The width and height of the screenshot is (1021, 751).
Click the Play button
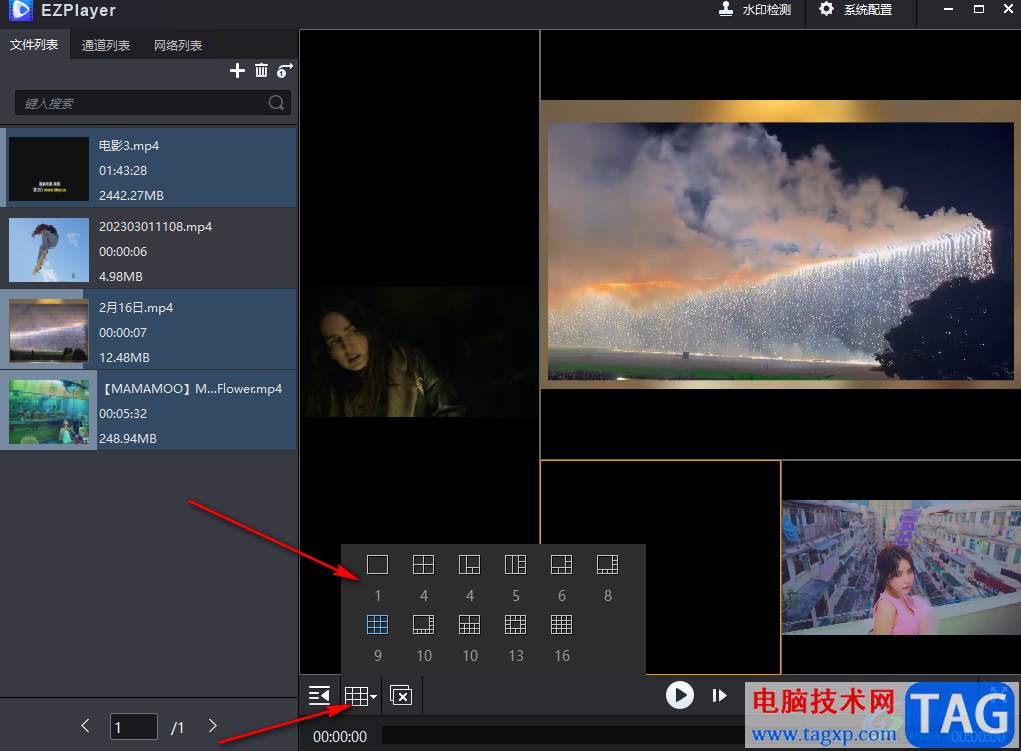point(680,695)
